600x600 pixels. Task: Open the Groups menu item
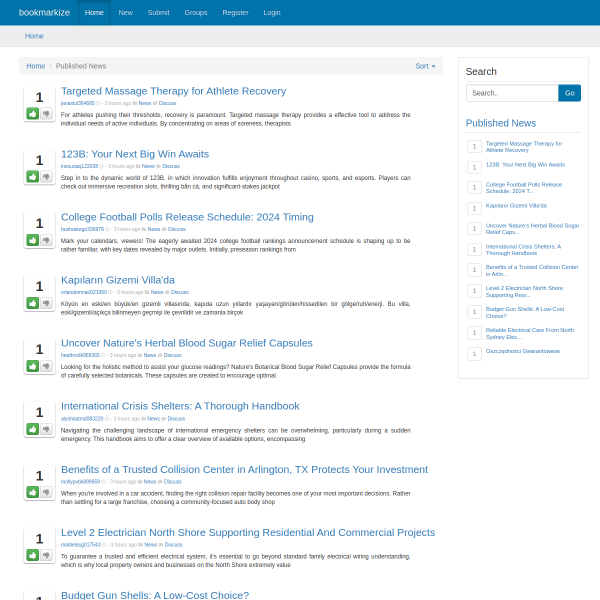(x=196, y=12)
